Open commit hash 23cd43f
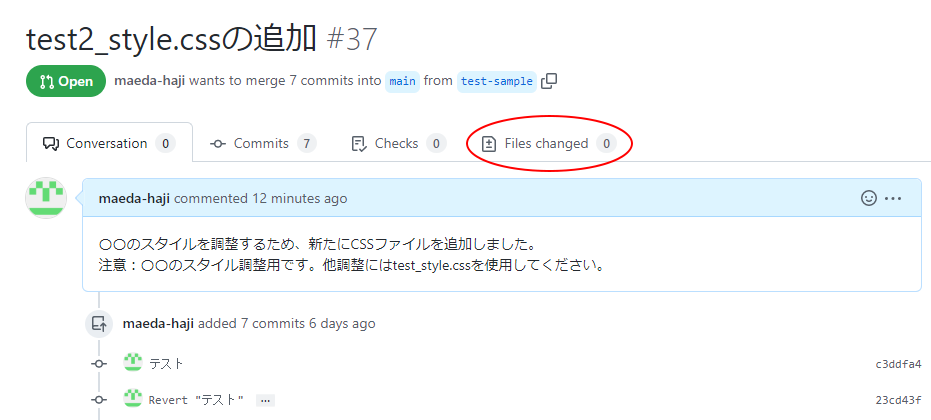Screen dimensions: 931x420 pos(898,400)
